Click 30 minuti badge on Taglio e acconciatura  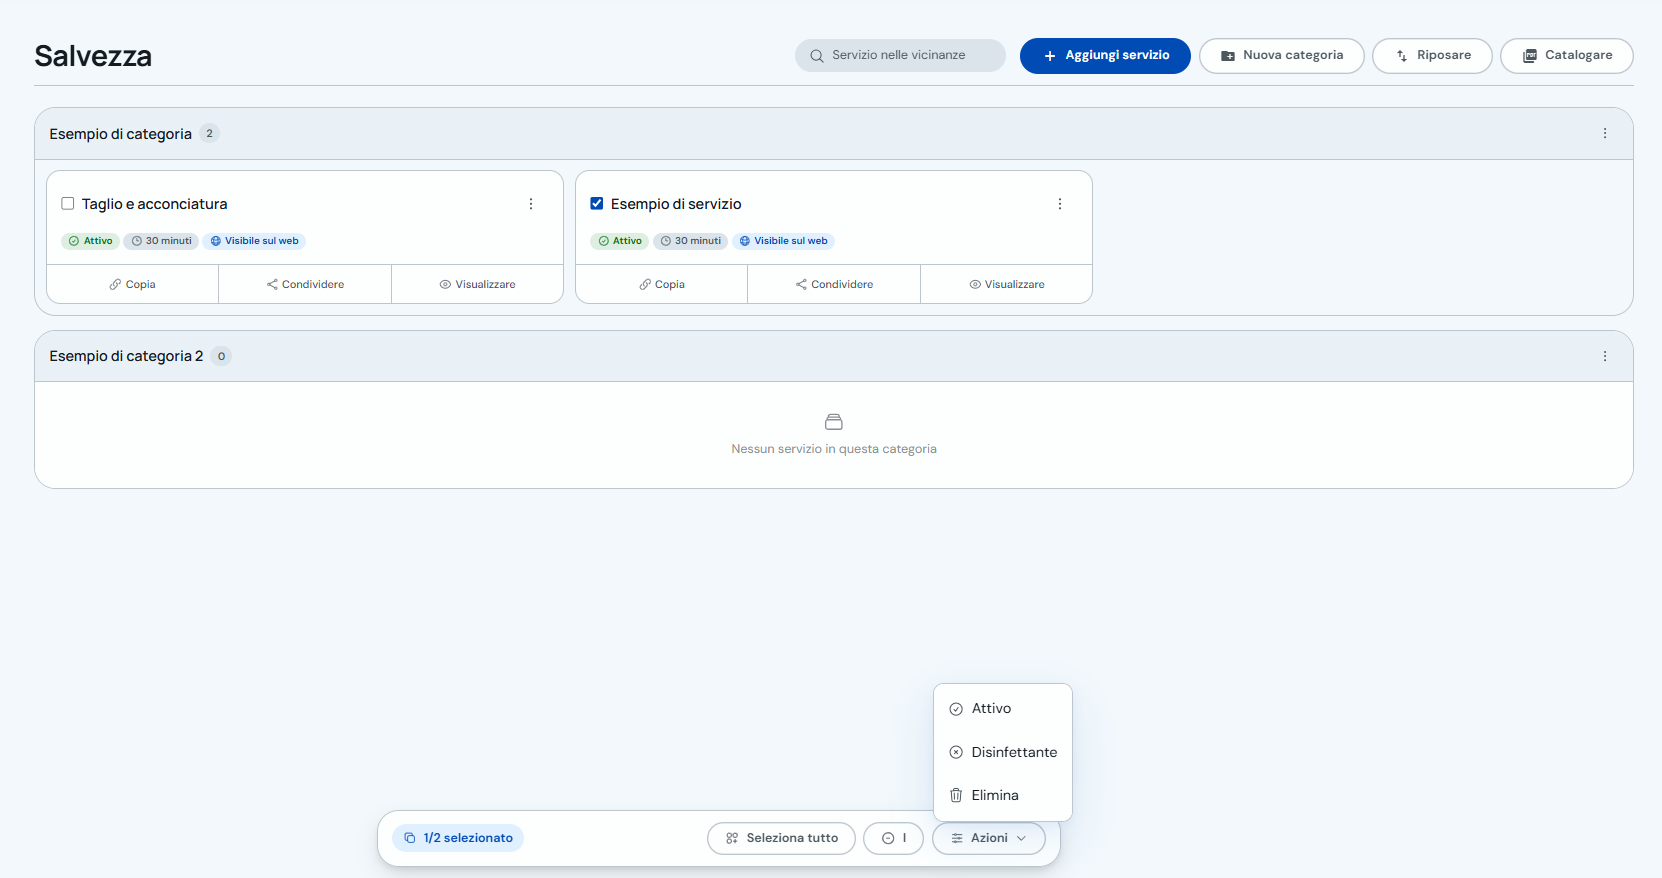tap(161, 241)
